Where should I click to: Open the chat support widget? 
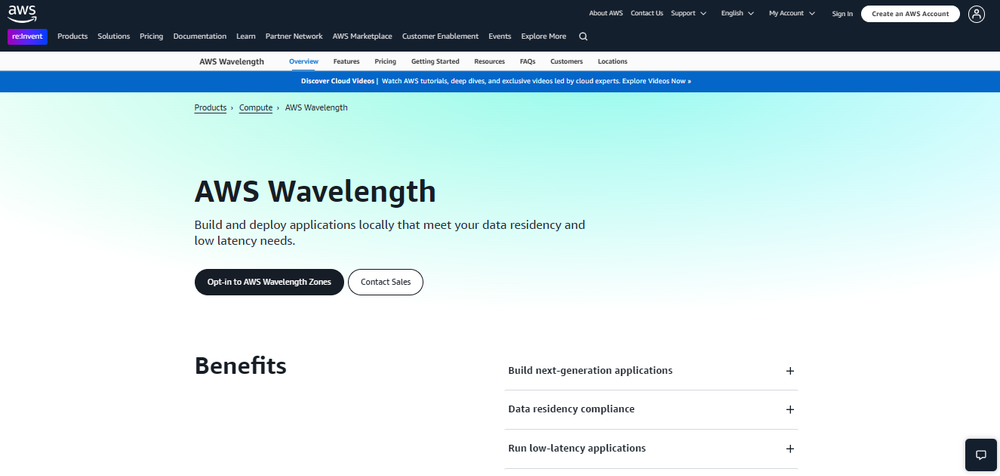coord(981,455)
